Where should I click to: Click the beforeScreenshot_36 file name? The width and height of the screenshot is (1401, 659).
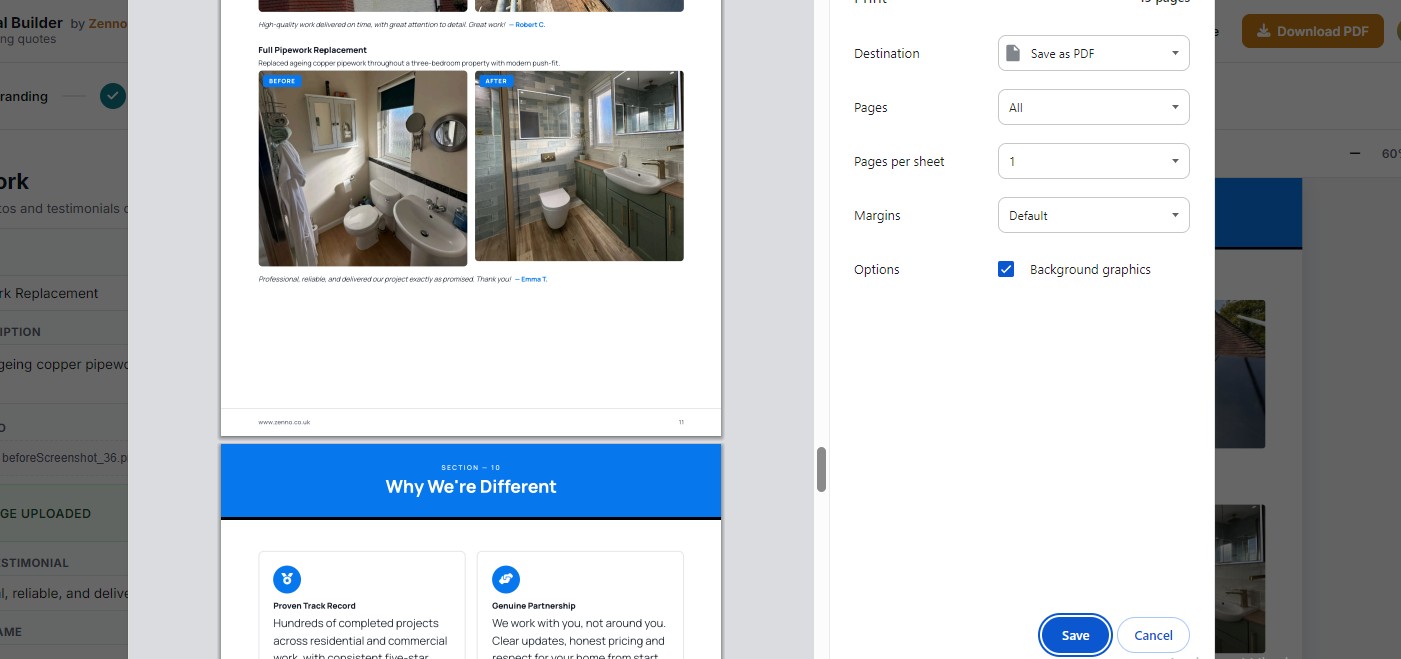[x=65, y=456]
